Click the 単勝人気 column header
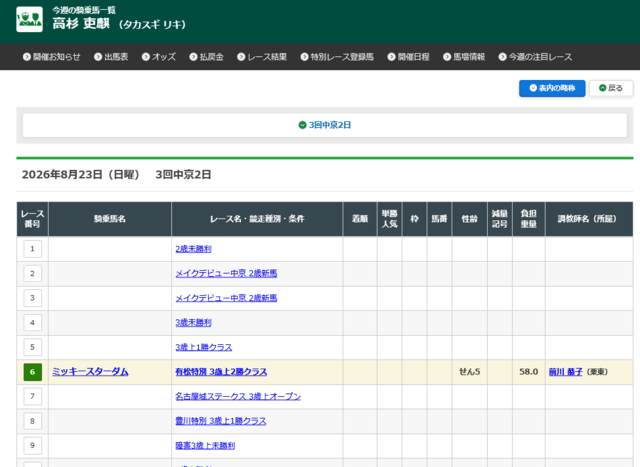640x467 pixels. (389, 219)
